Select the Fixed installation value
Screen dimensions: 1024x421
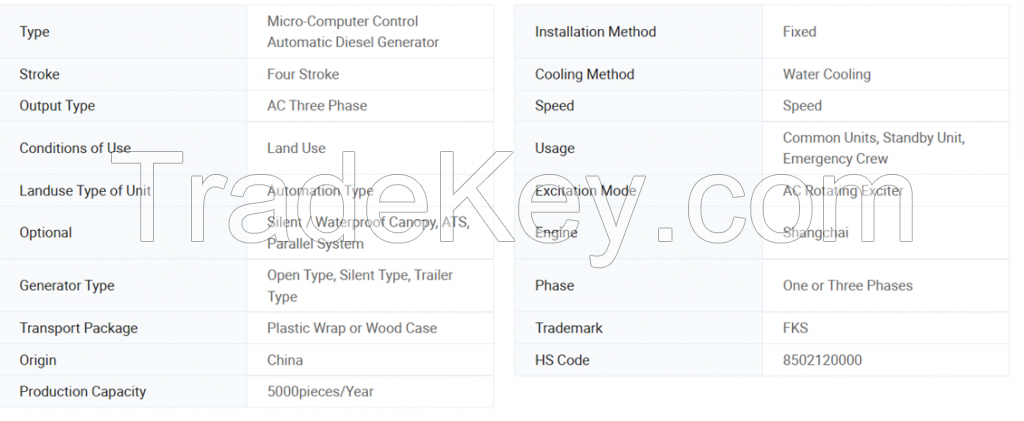(800, 32)
